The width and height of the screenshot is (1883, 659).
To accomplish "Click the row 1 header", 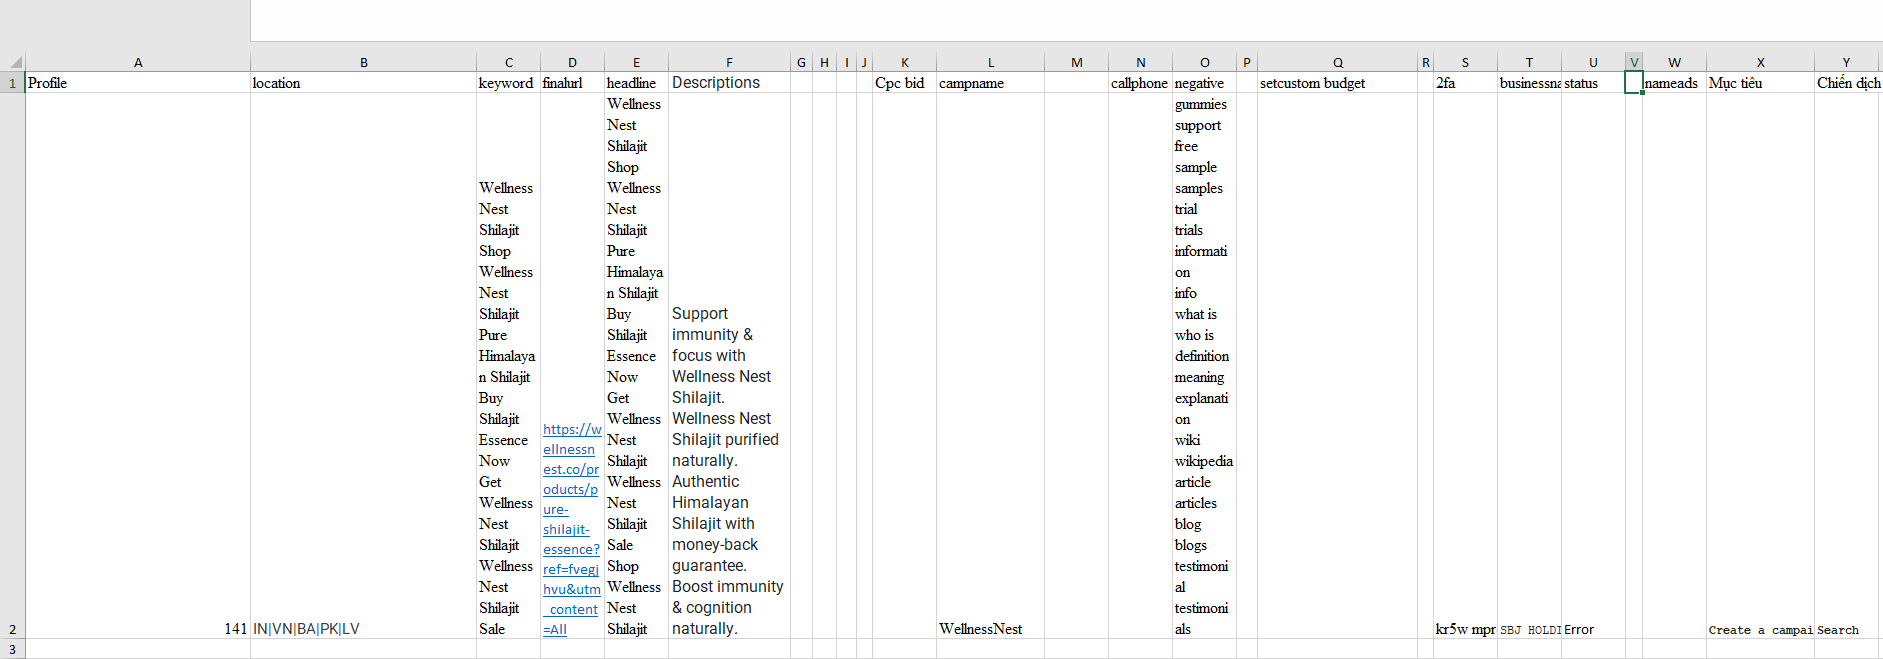I will [x=12, y=83].
